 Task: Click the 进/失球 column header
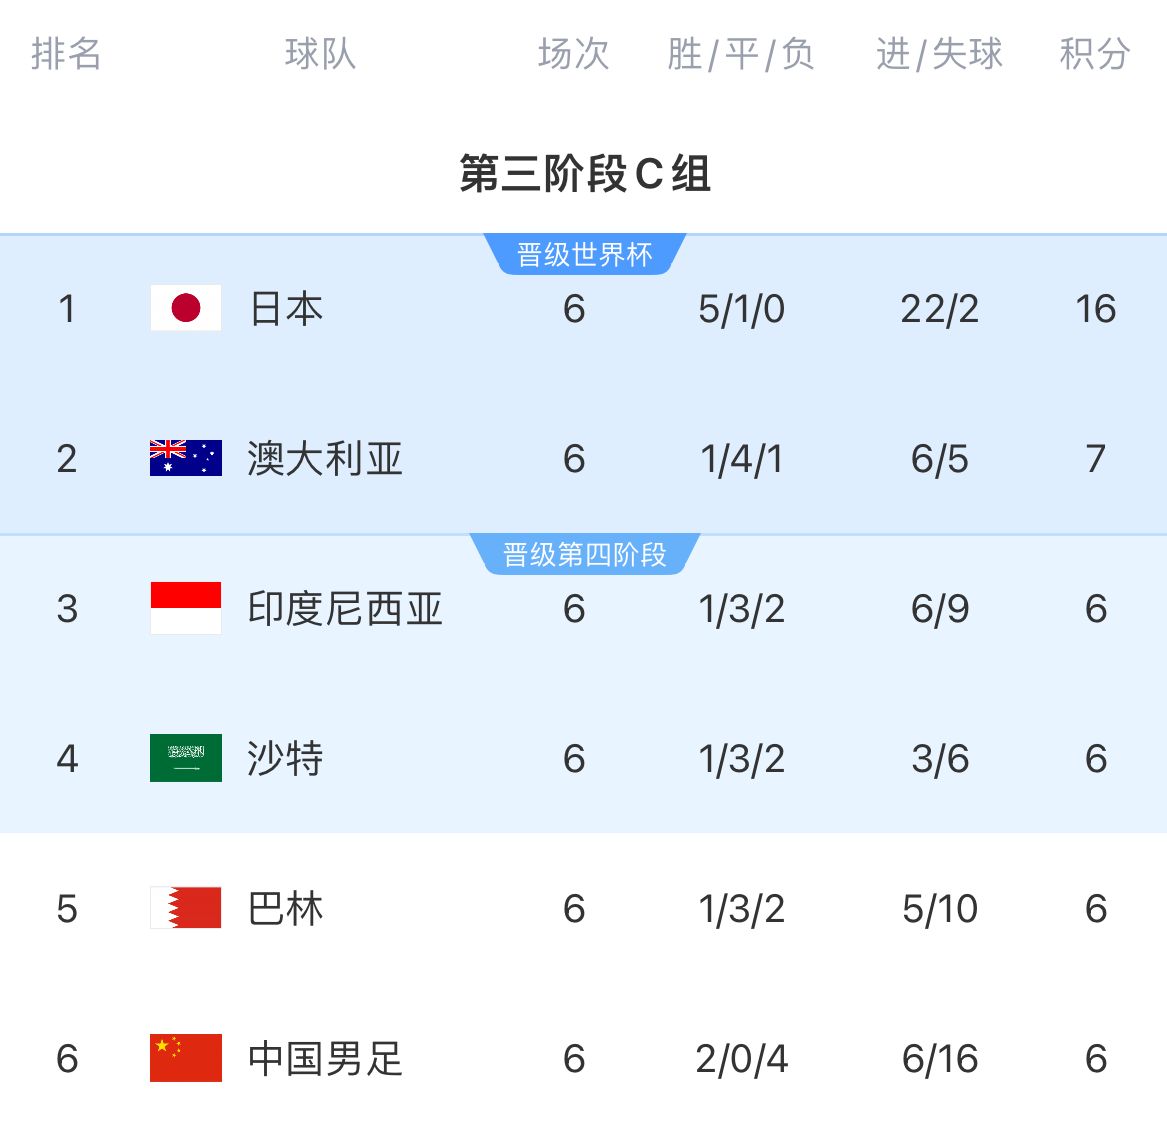click(939, 54)
